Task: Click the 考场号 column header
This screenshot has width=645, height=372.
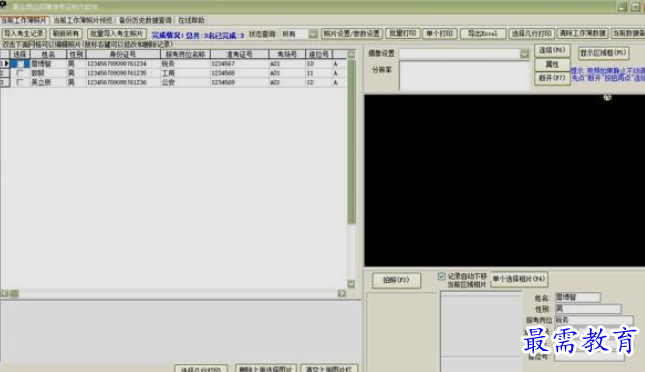Action: pos(287,54)
